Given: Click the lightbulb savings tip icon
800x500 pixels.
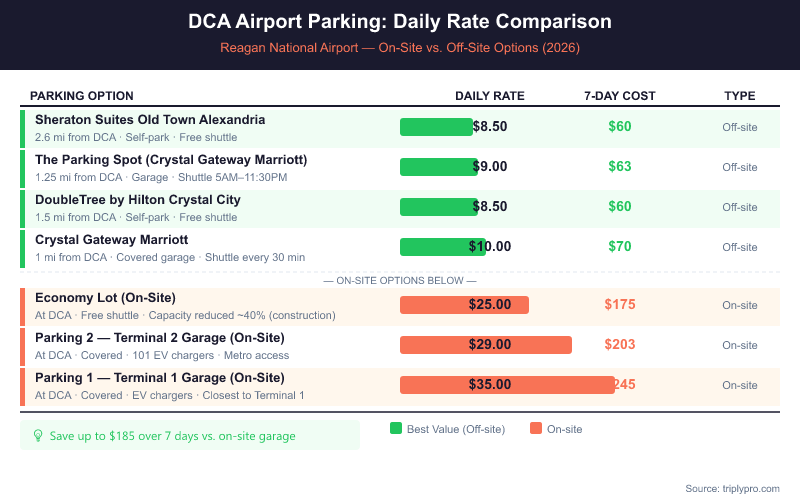Looking at the screenshot, I should click(x=38, y=435).
